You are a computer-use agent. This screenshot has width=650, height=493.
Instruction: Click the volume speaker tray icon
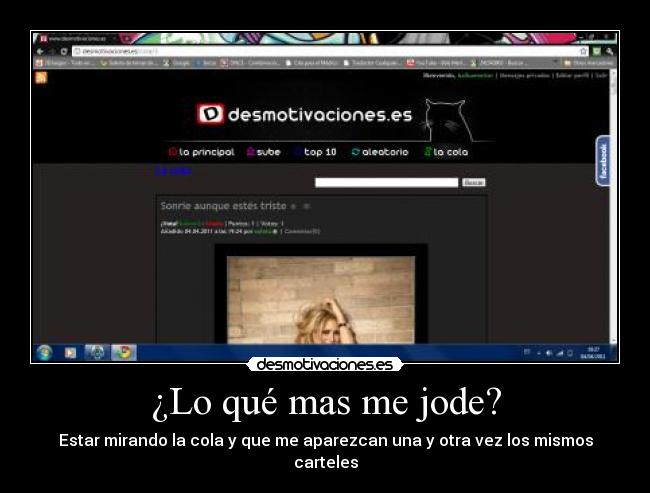click(x=549, y=353)
